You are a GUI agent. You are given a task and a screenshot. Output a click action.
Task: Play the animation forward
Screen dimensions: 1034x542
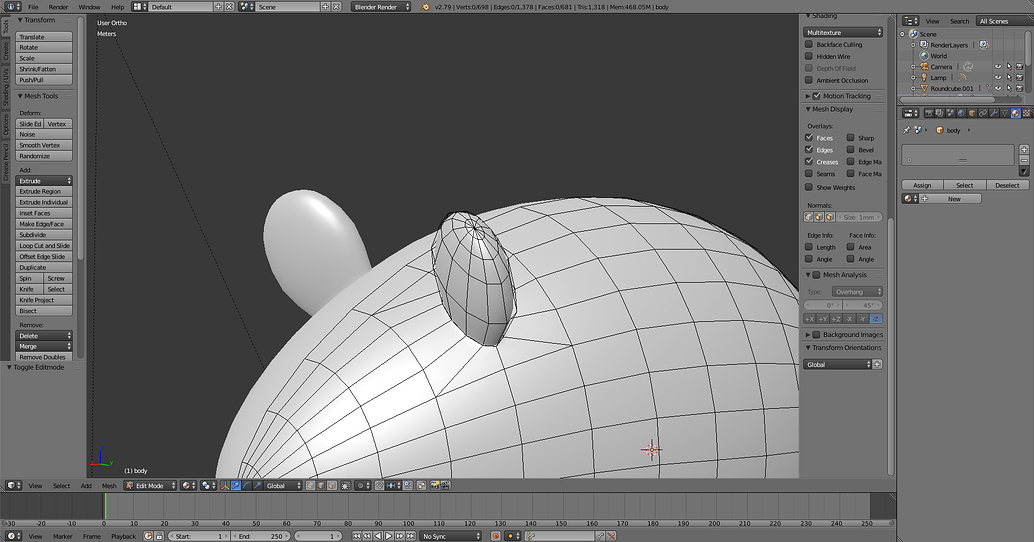(x=388, y=536)
